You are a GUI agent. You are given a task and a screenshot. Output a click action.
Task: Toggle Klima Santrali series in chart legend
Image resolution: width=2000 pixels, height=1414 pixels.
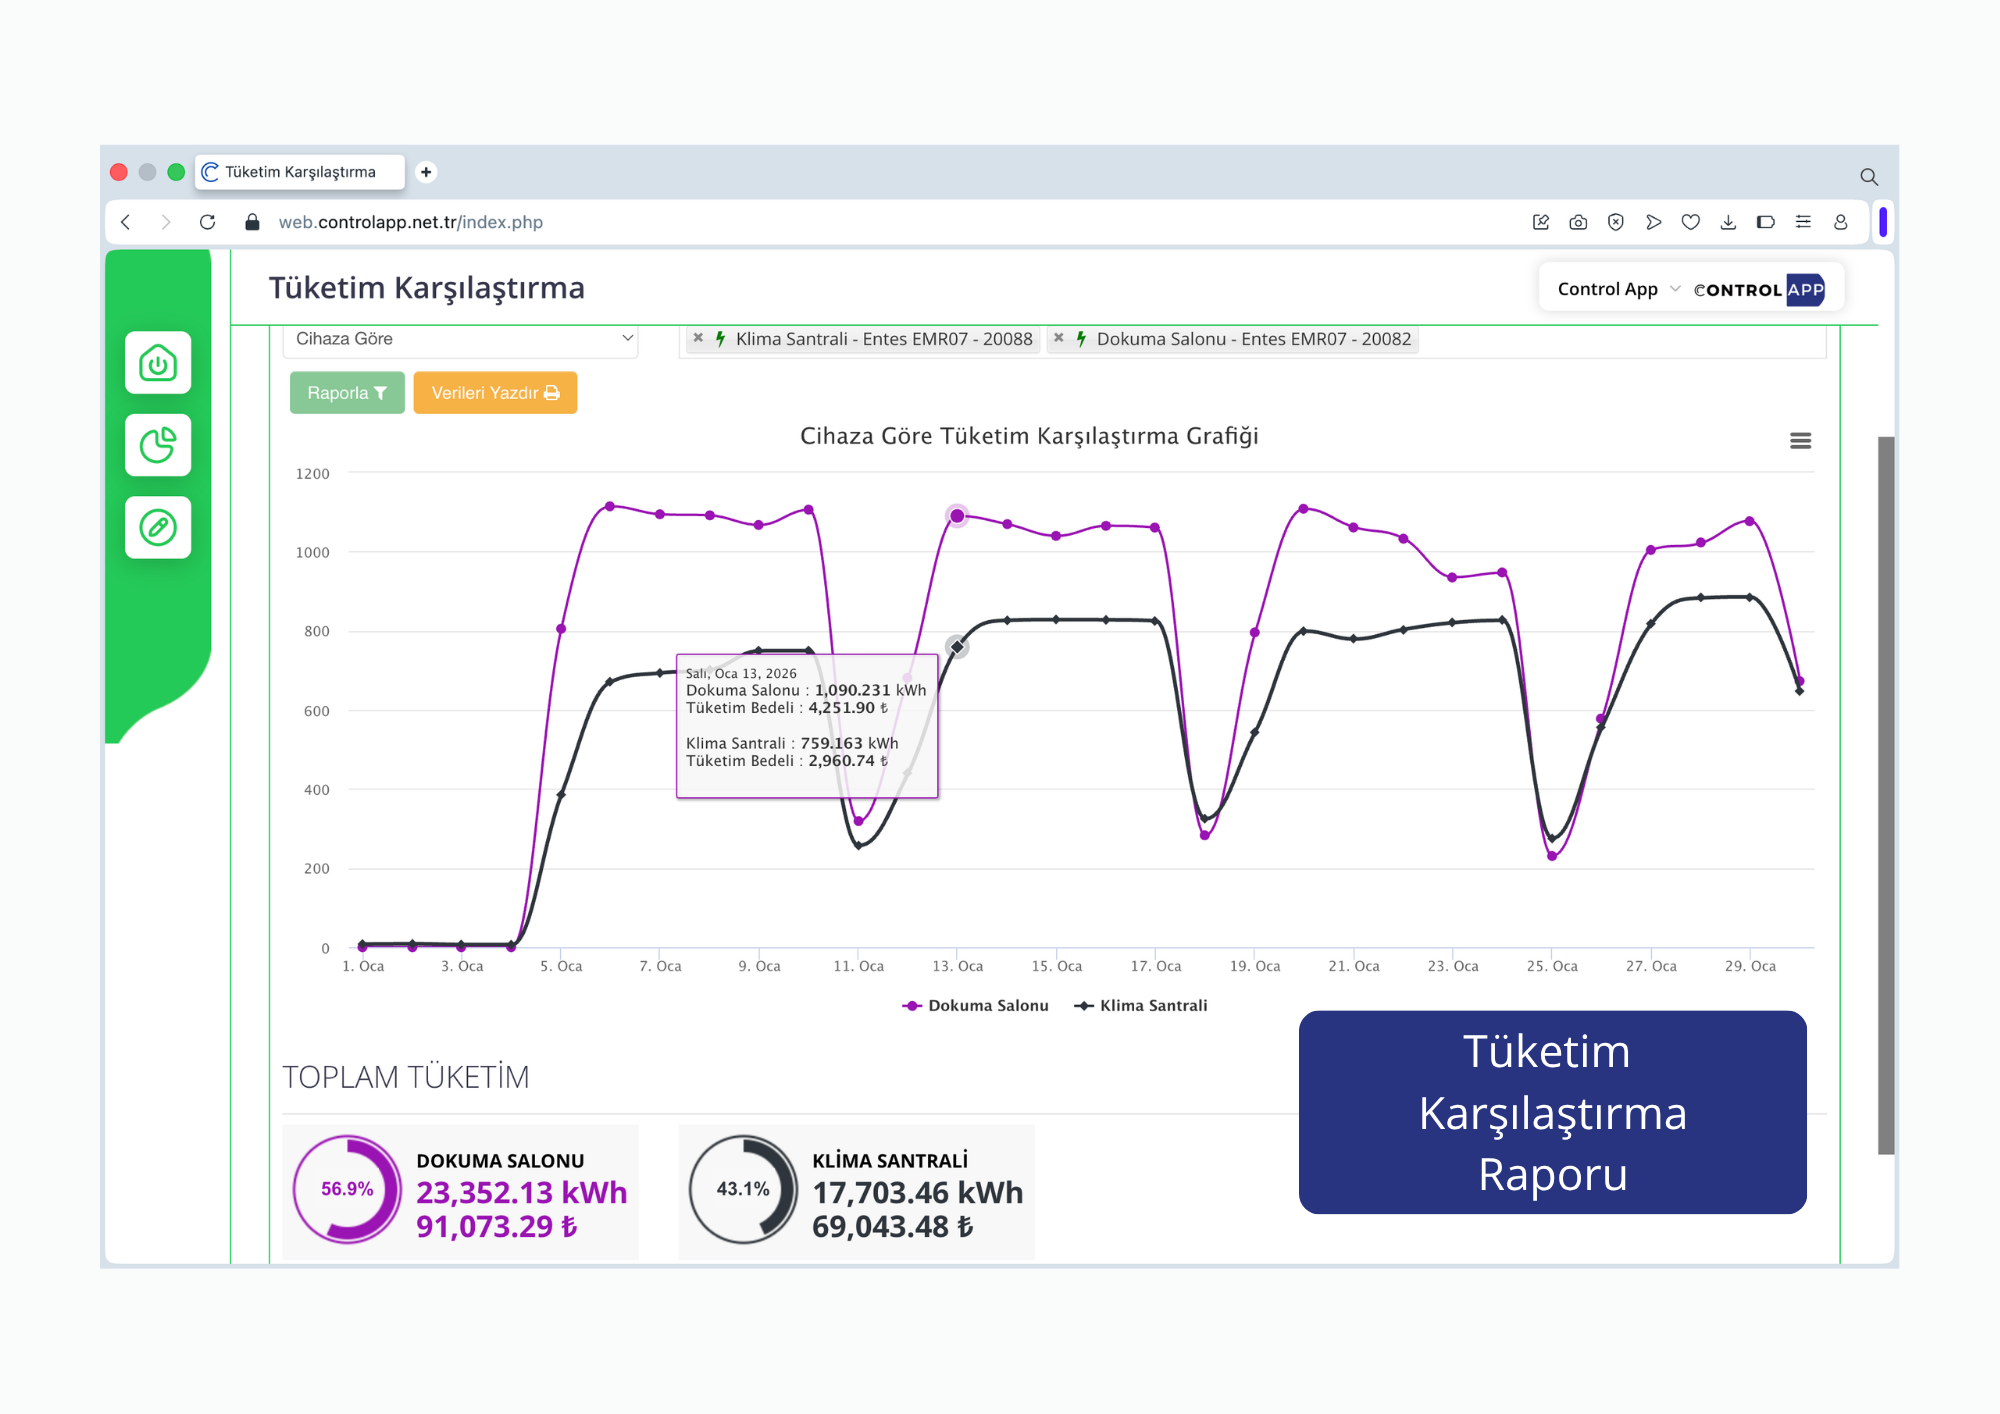(x=1141, y=1005)
